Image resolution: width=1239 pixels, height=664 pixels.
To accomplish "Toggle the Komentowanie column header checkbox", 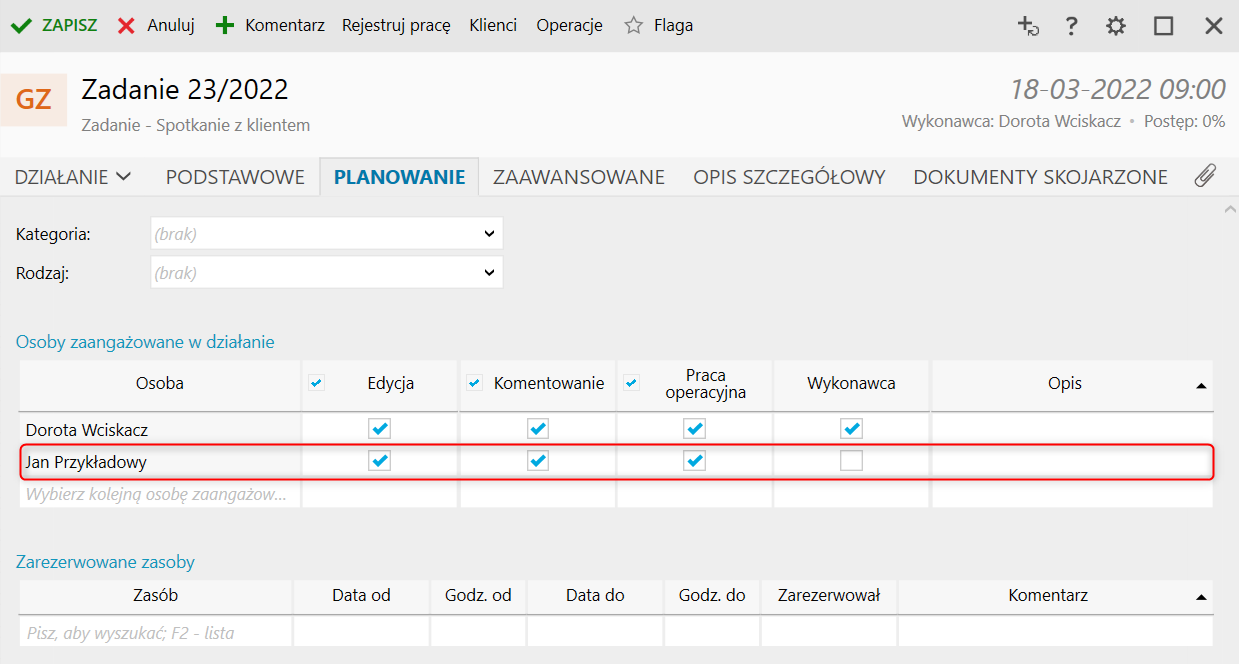I will tap(475, 383).
